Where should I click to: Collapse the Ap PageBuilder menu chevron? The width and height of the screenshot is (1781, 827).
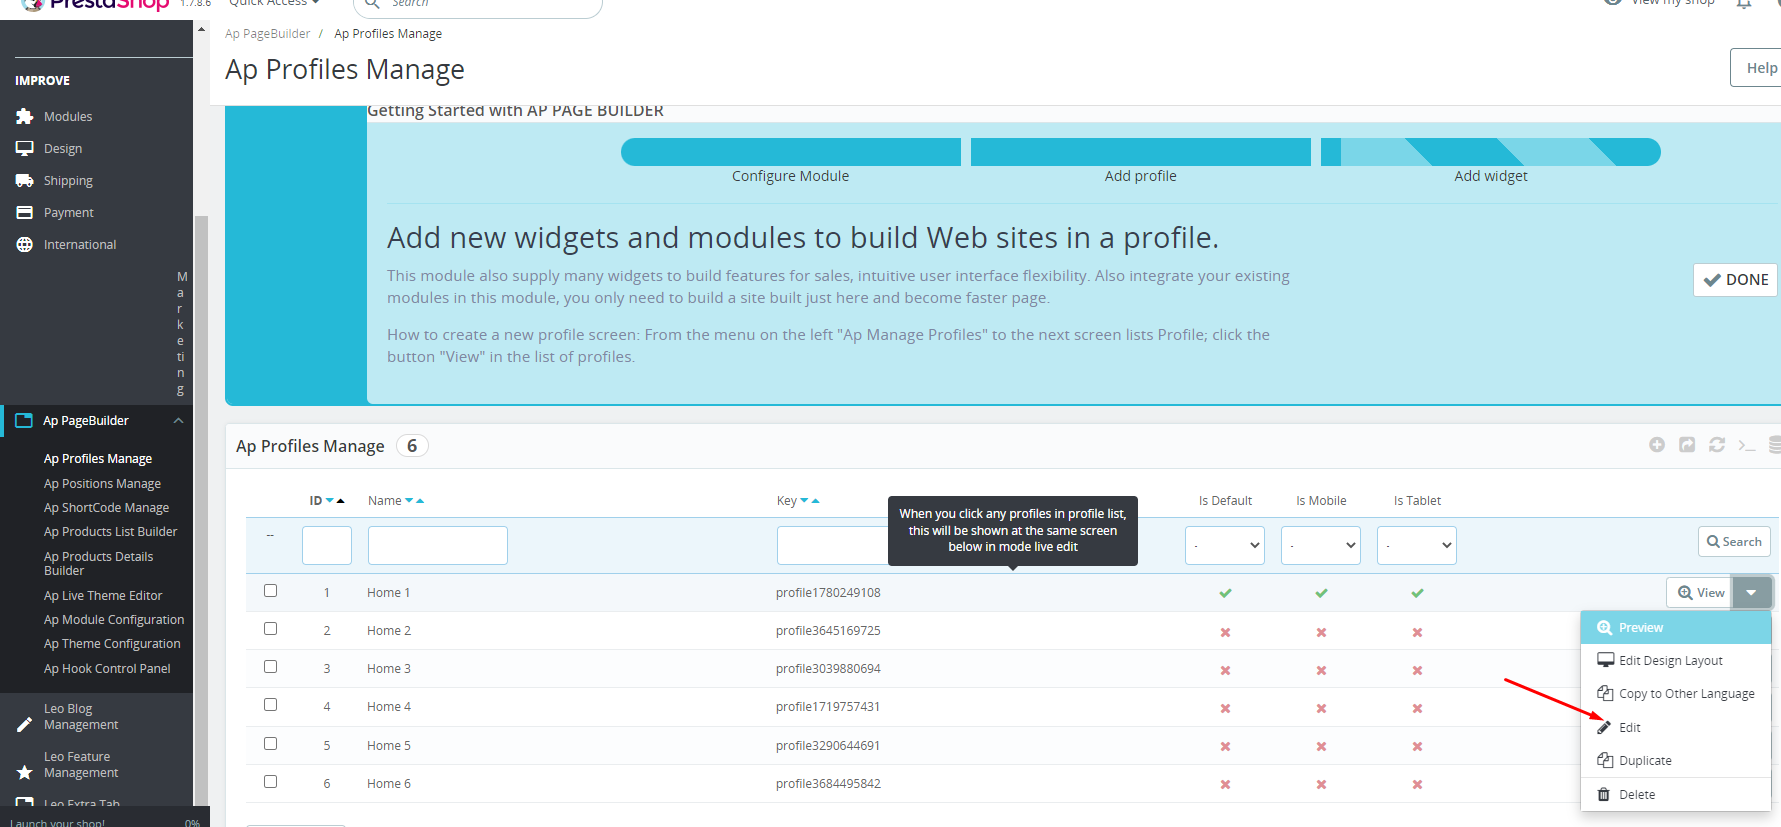178,421
